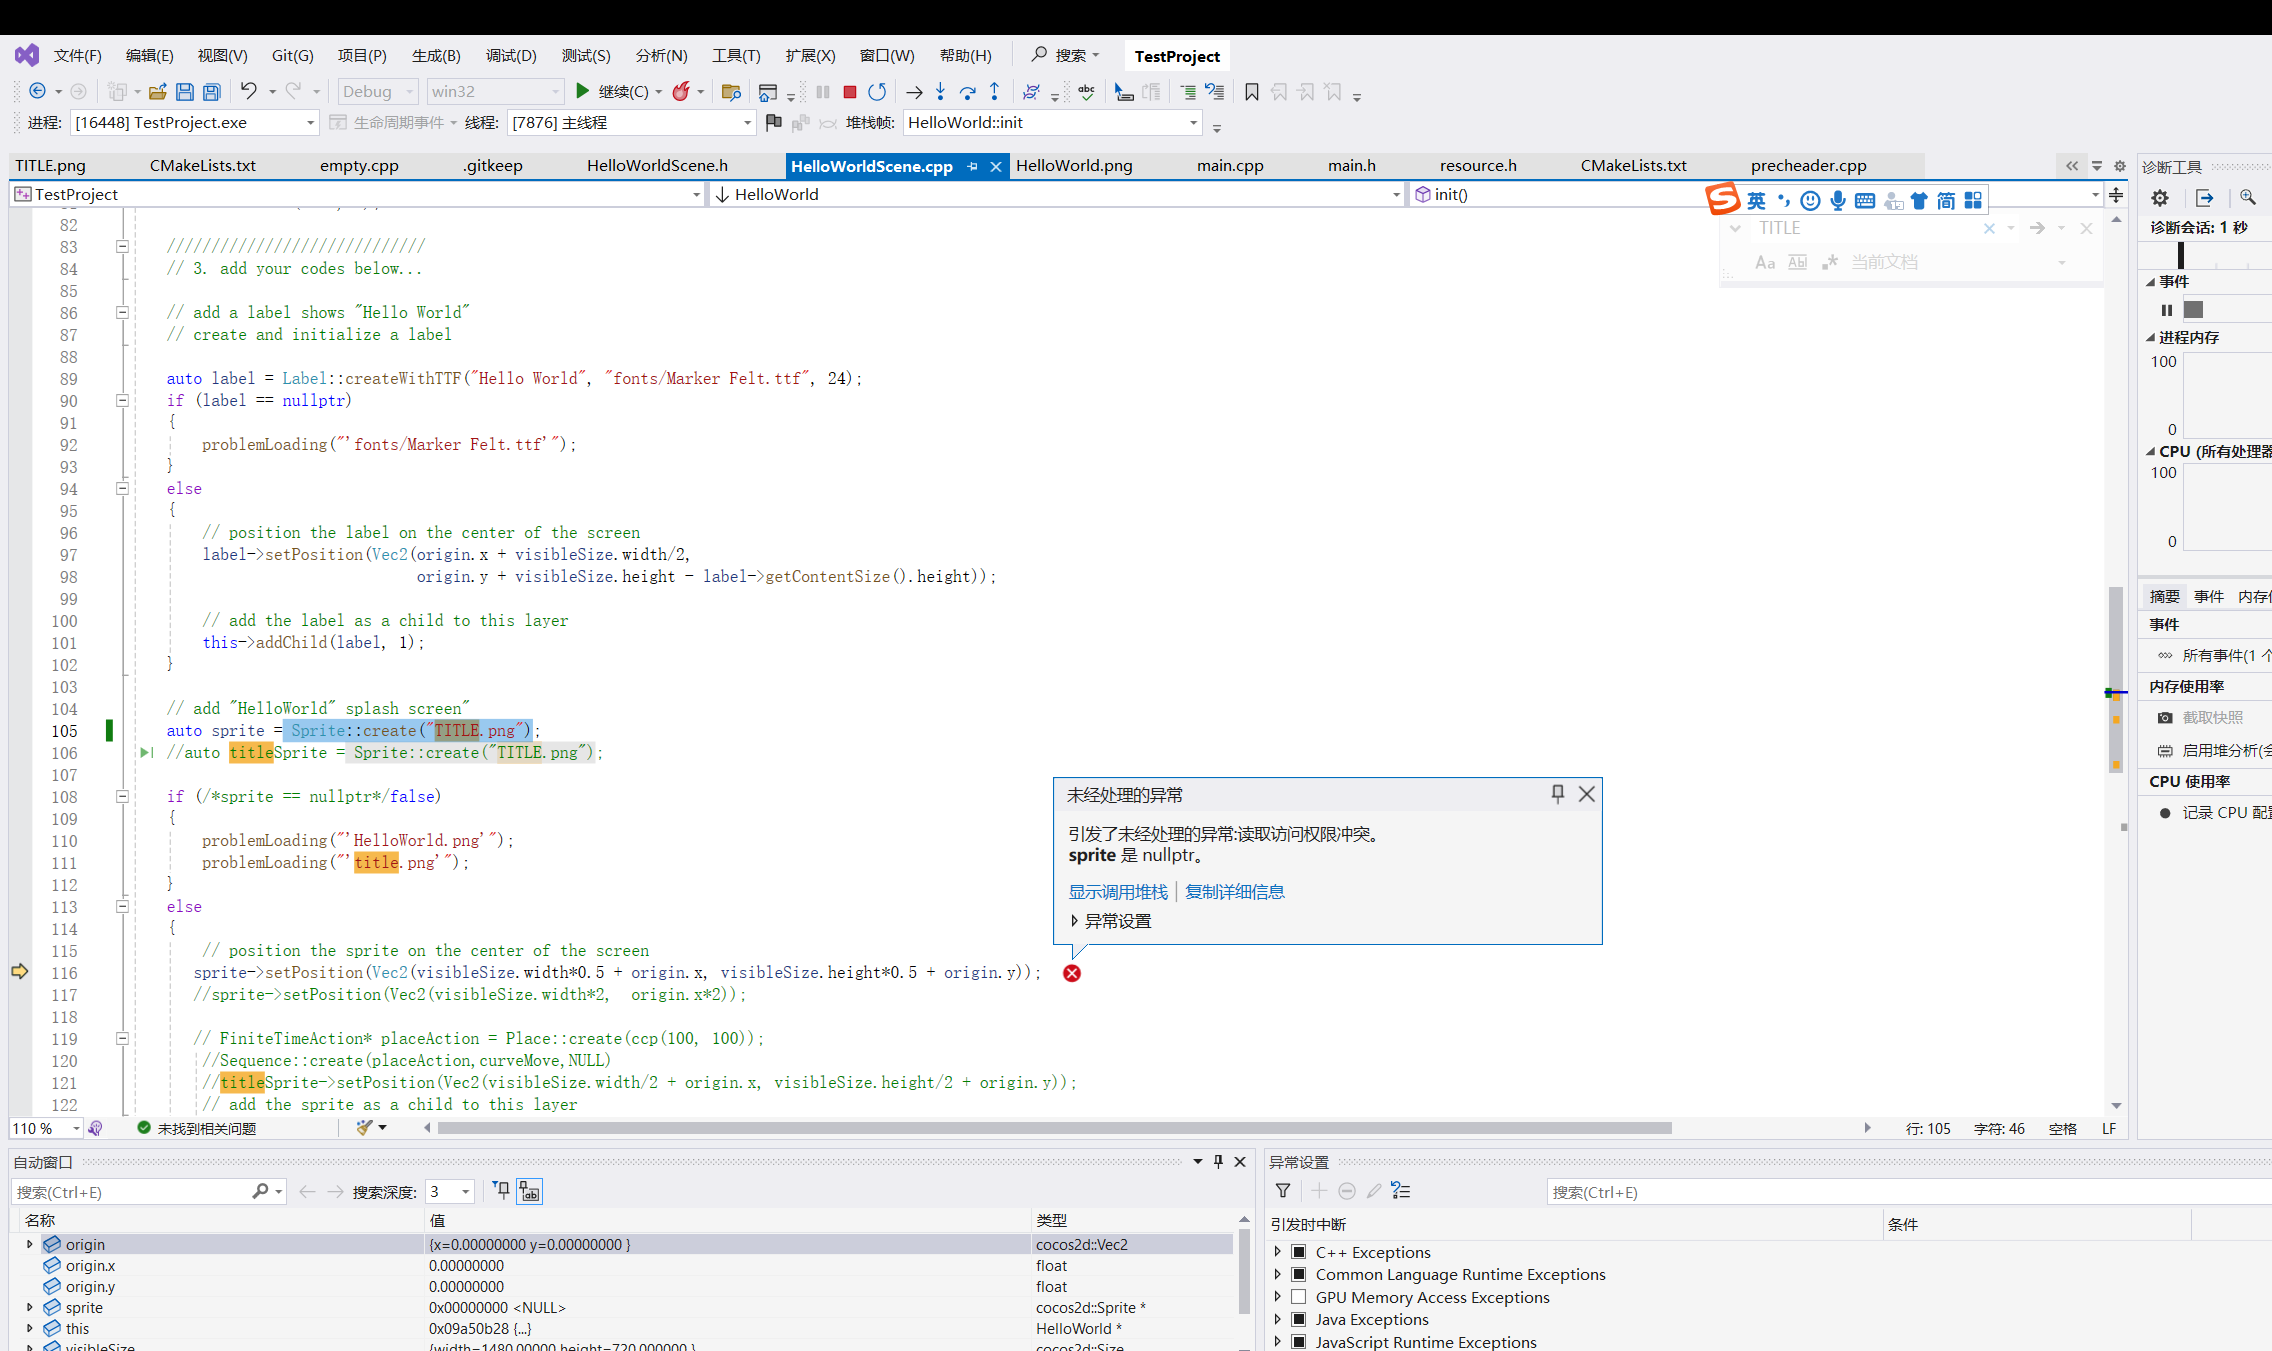Pin the unhandled exception popup
Image resolution: width=2272 pixels, height=1351 pixels.
[x=1557, y=794]
